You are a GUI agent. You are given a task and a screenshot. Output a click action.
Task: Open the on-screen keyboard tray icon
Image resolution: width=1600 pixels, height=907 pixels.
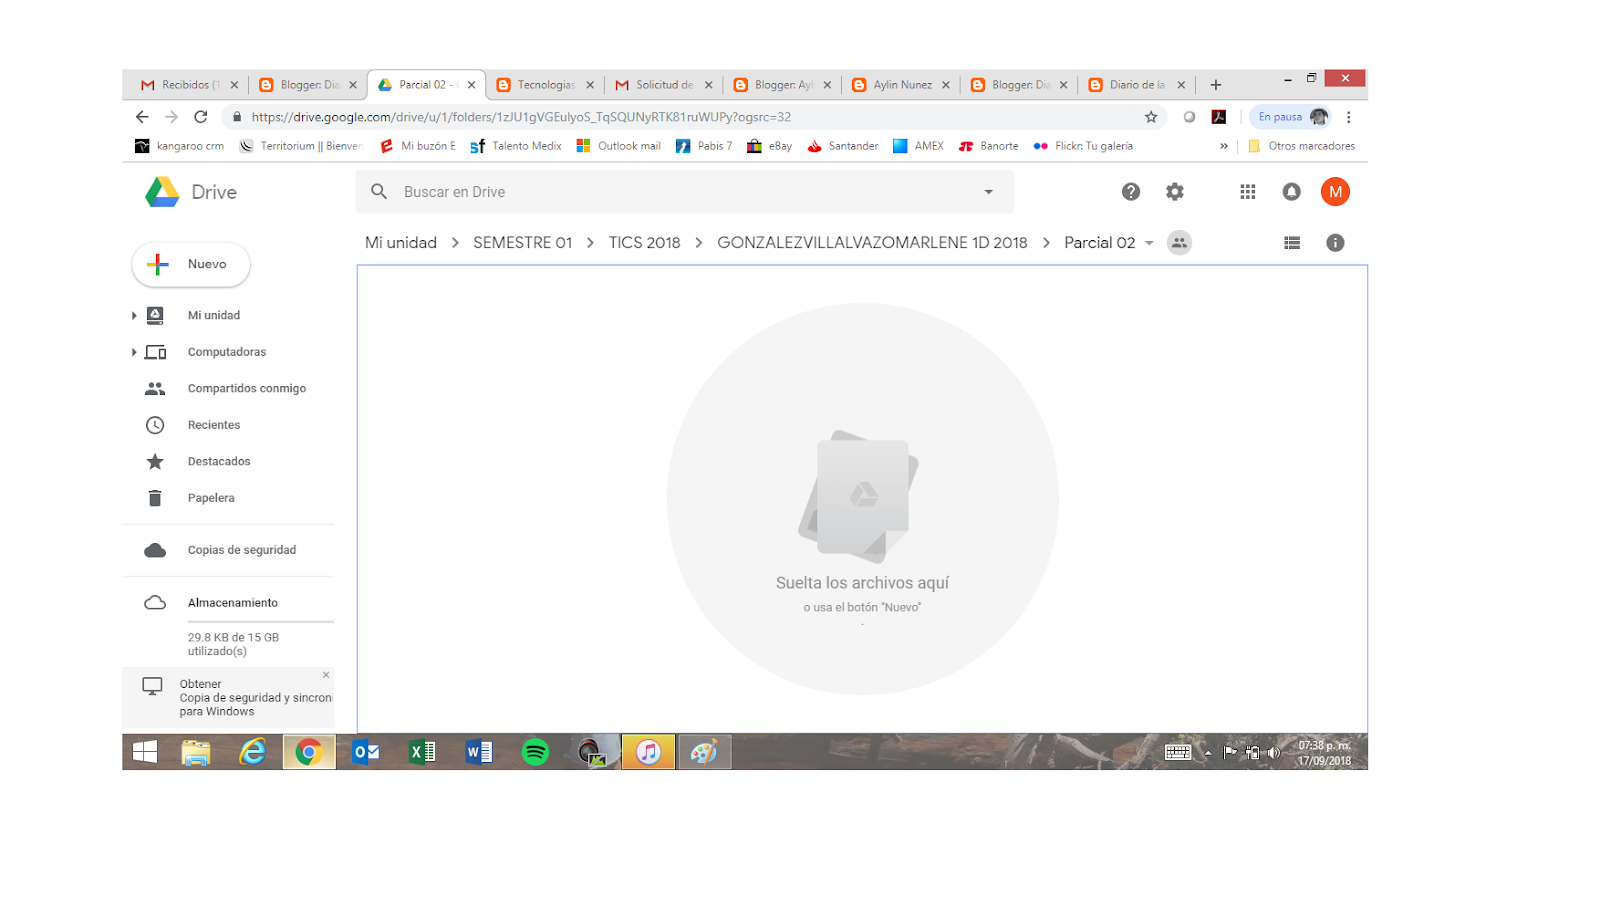click(x=1178, y=752)
